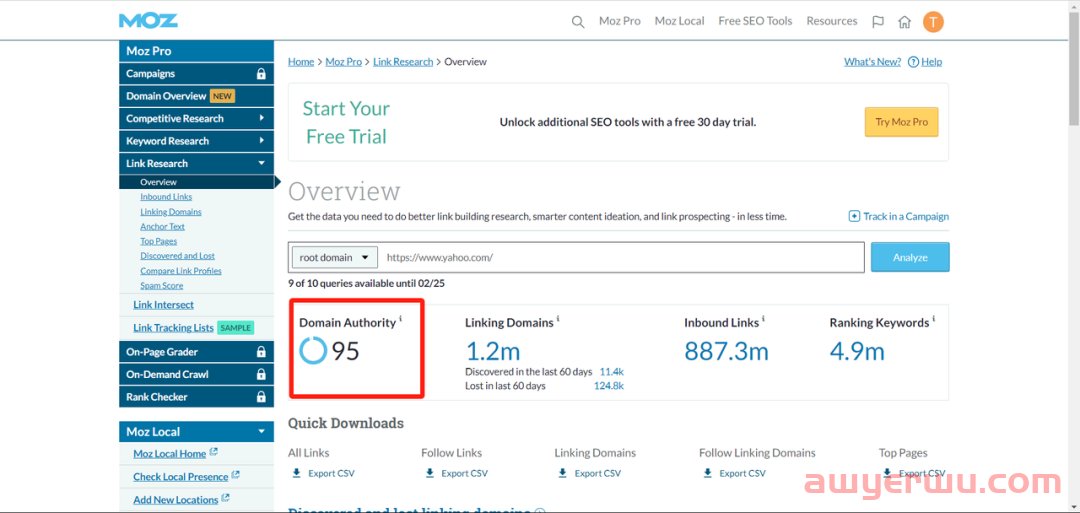Click download icon under Linking Domains downloads
The height and width of the screenshot is (513, 1080).
coord(563,473)
